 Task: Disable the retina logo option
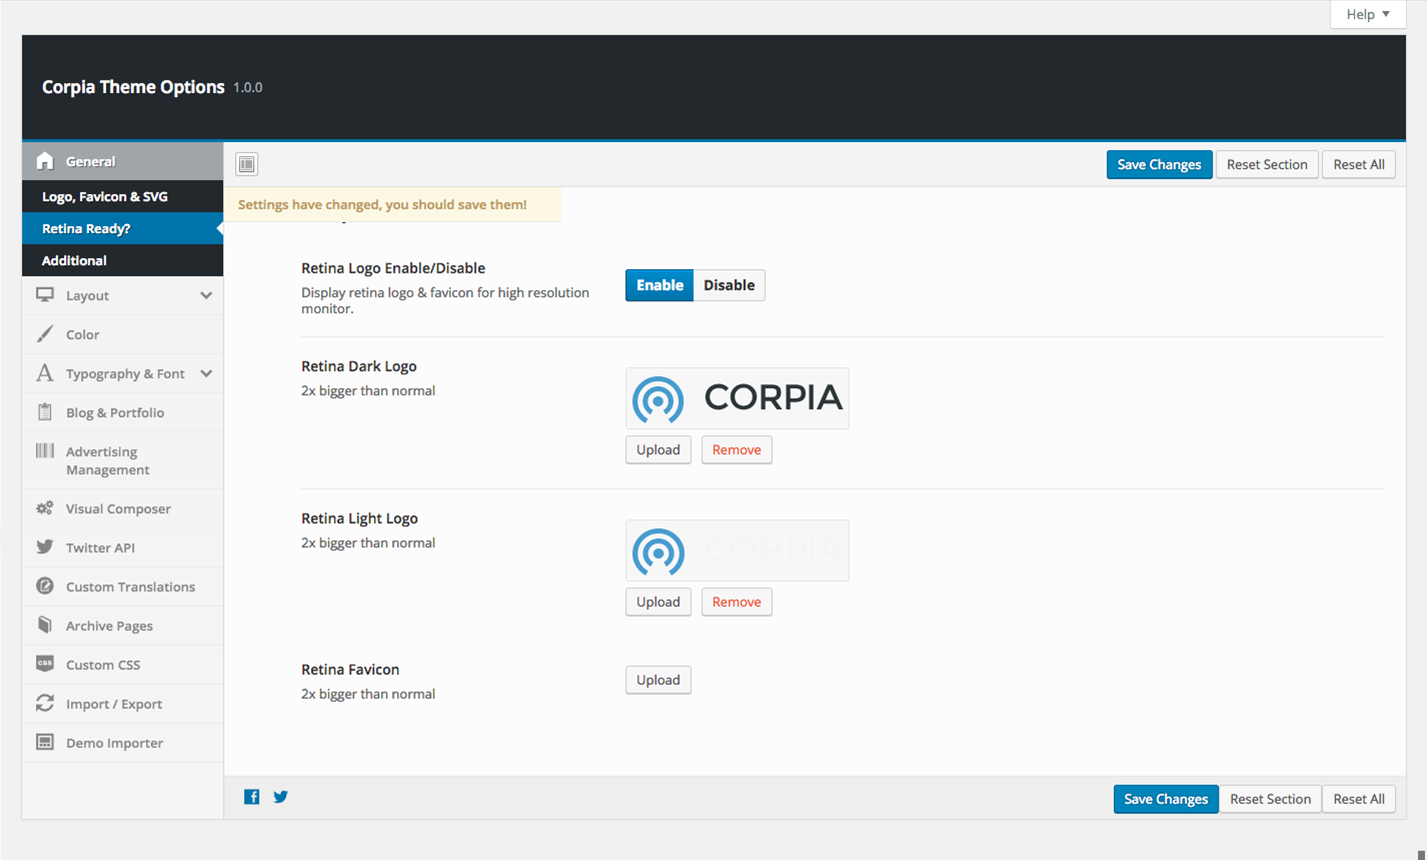point(729,285)
